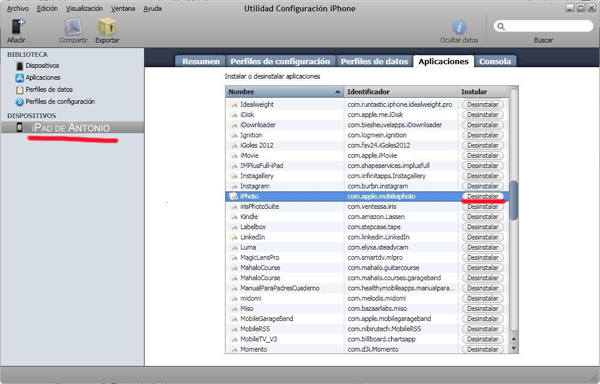Select the iPad de Antonio device
This screenshot has width=600, height=384.
tap(72, 127)
